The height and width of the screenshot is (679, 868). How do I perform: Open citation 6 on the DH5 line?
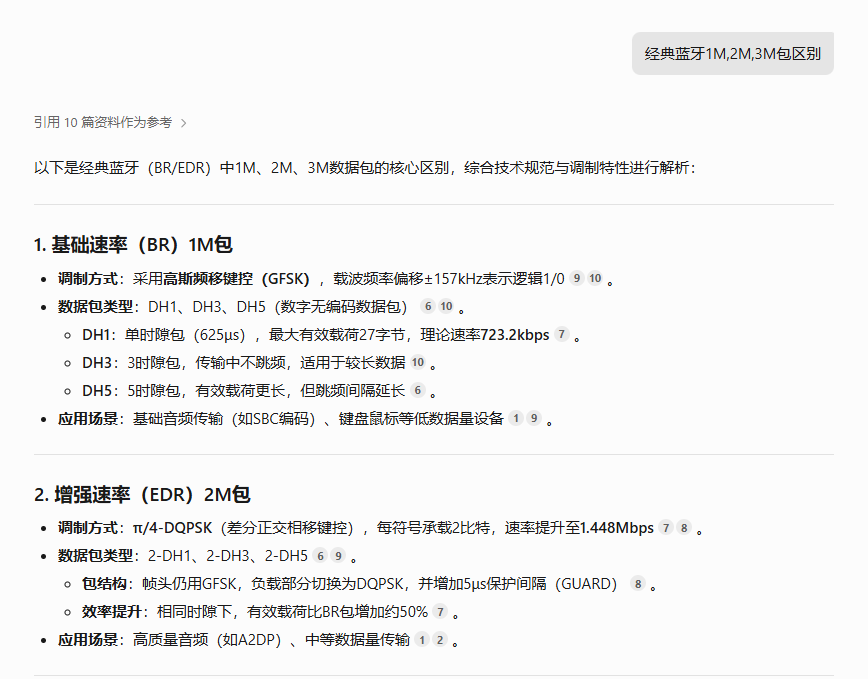(418, 391)
